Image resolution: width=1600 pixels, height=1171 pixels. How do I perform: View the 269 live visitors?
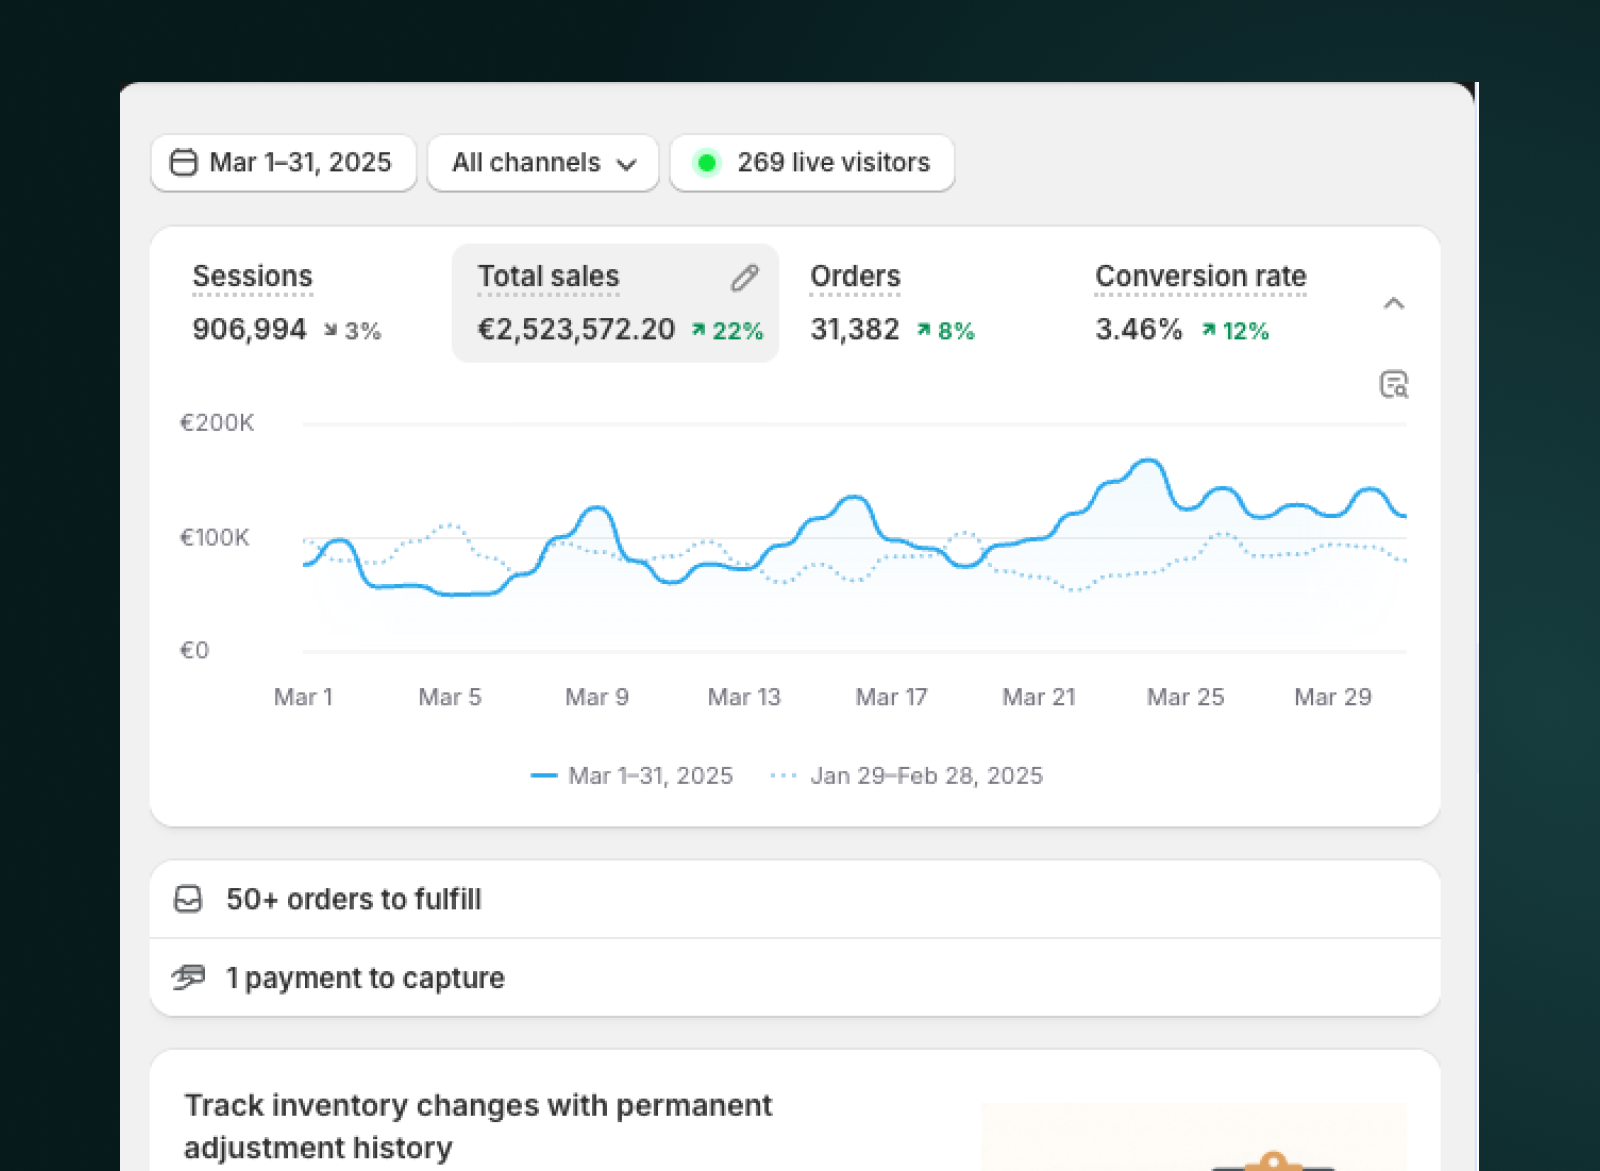click(x=812, y=162)
